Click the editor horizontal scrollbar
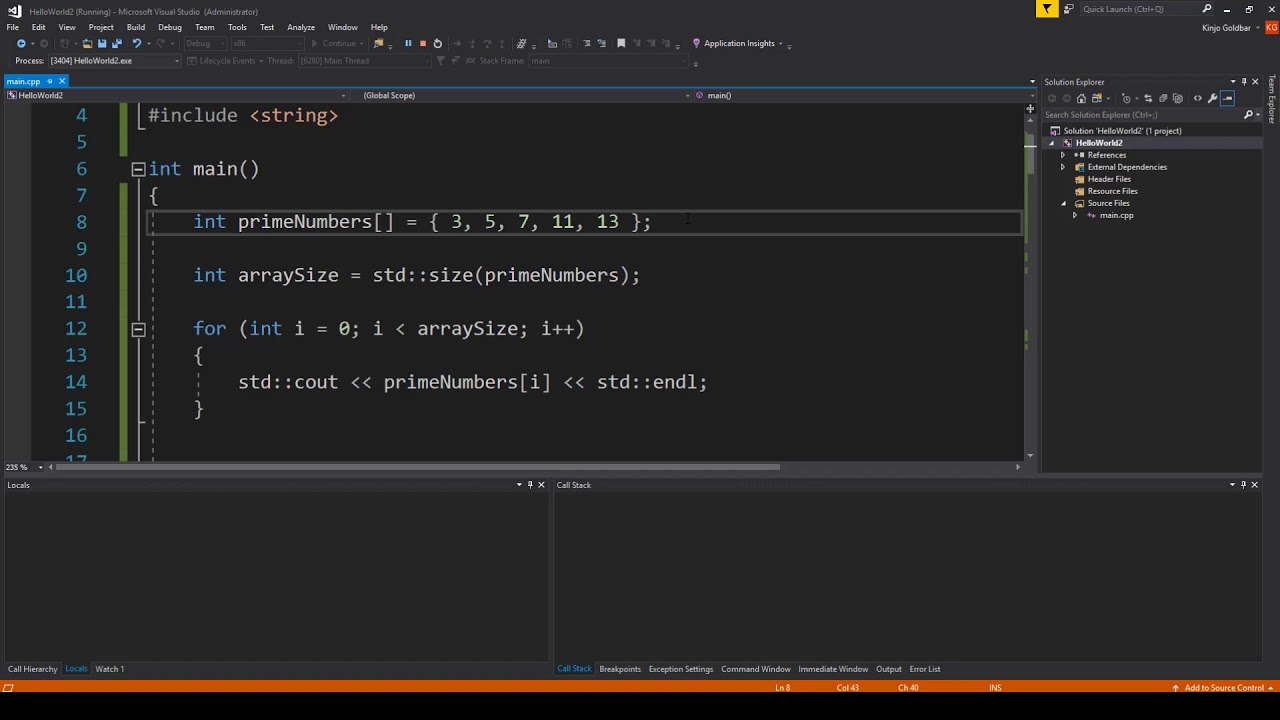The image size is (1280, 720). pos(418,467)
